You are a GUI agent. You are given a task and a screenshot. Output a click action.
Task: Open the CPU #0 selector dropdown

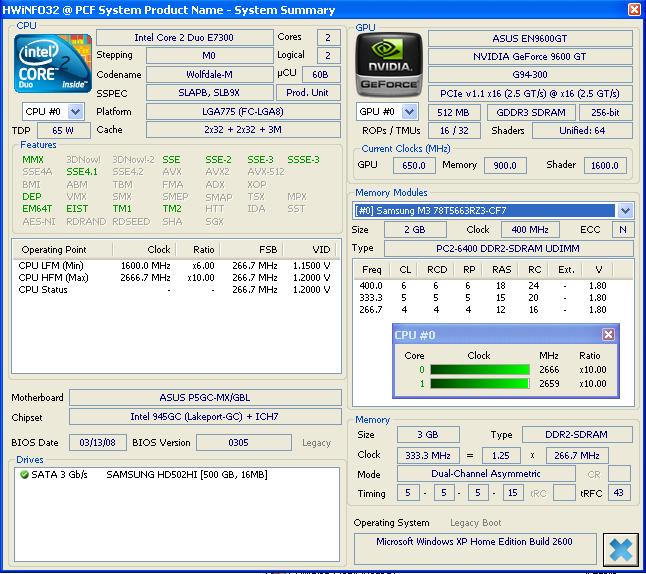[75, 111]
